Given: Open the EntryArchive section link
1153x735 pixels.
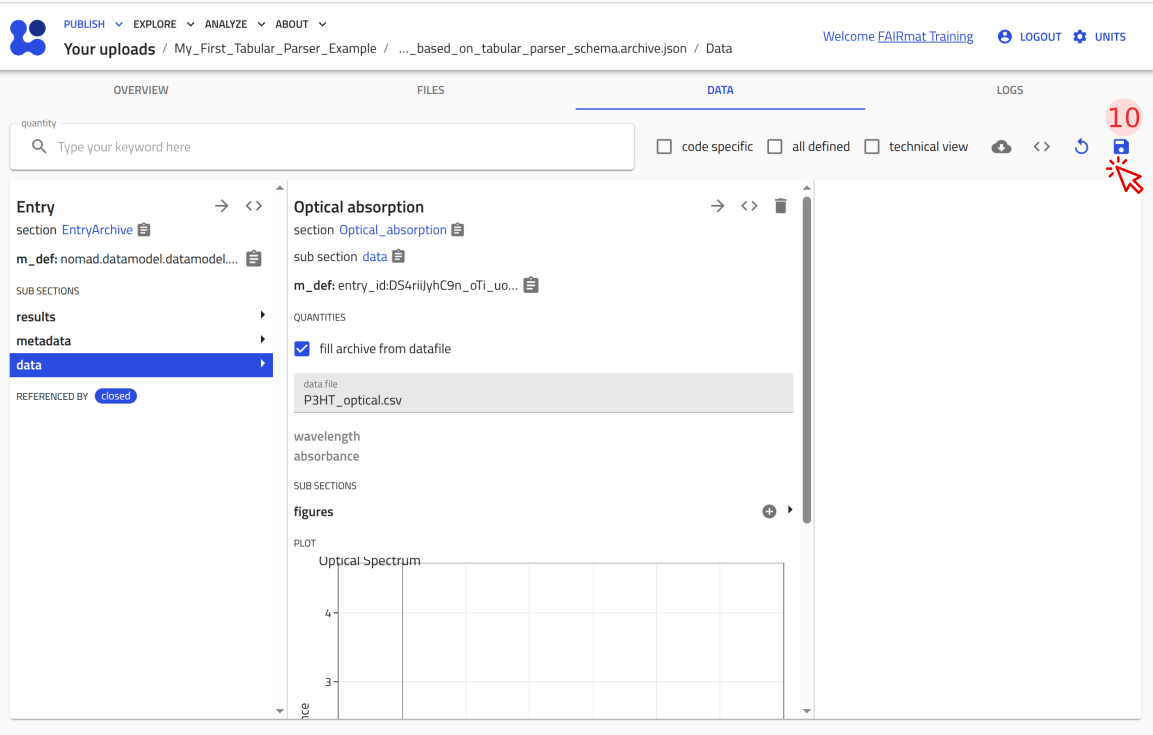Looking at the screenshot, I should tap(97, 230).
